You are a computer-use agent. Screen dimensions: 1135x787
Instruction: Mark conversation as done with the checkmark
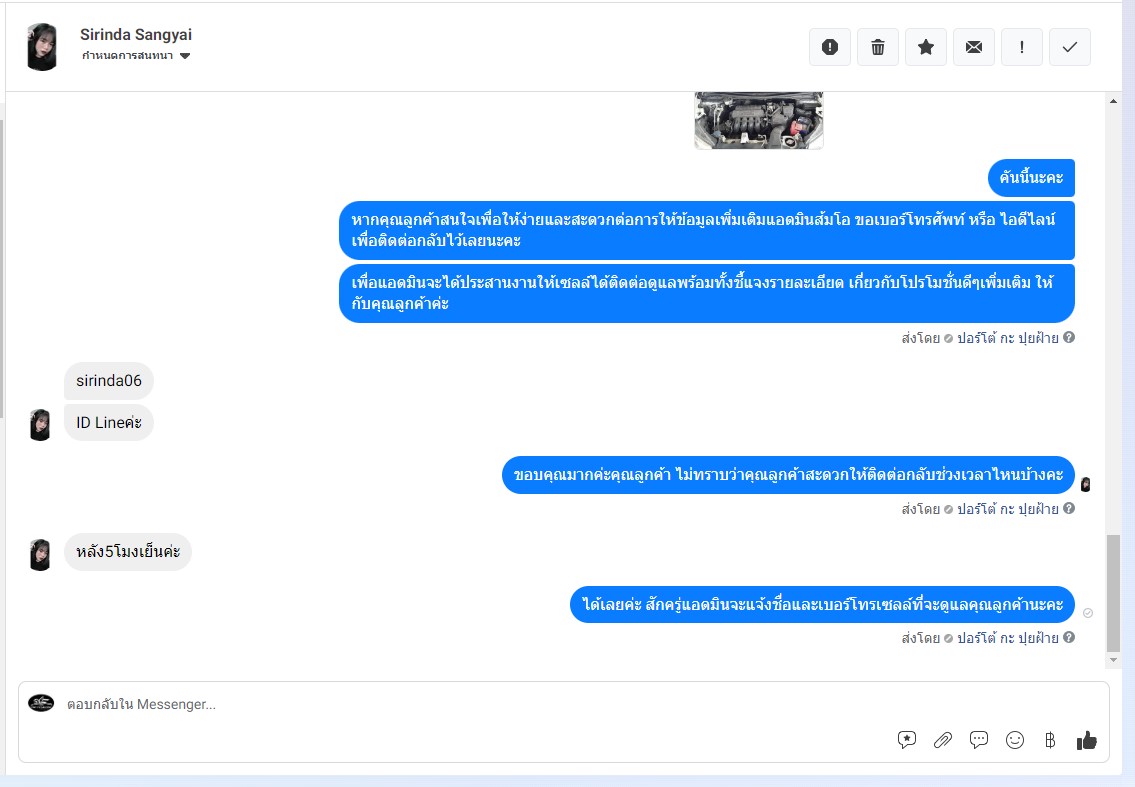coord(1070,47)
